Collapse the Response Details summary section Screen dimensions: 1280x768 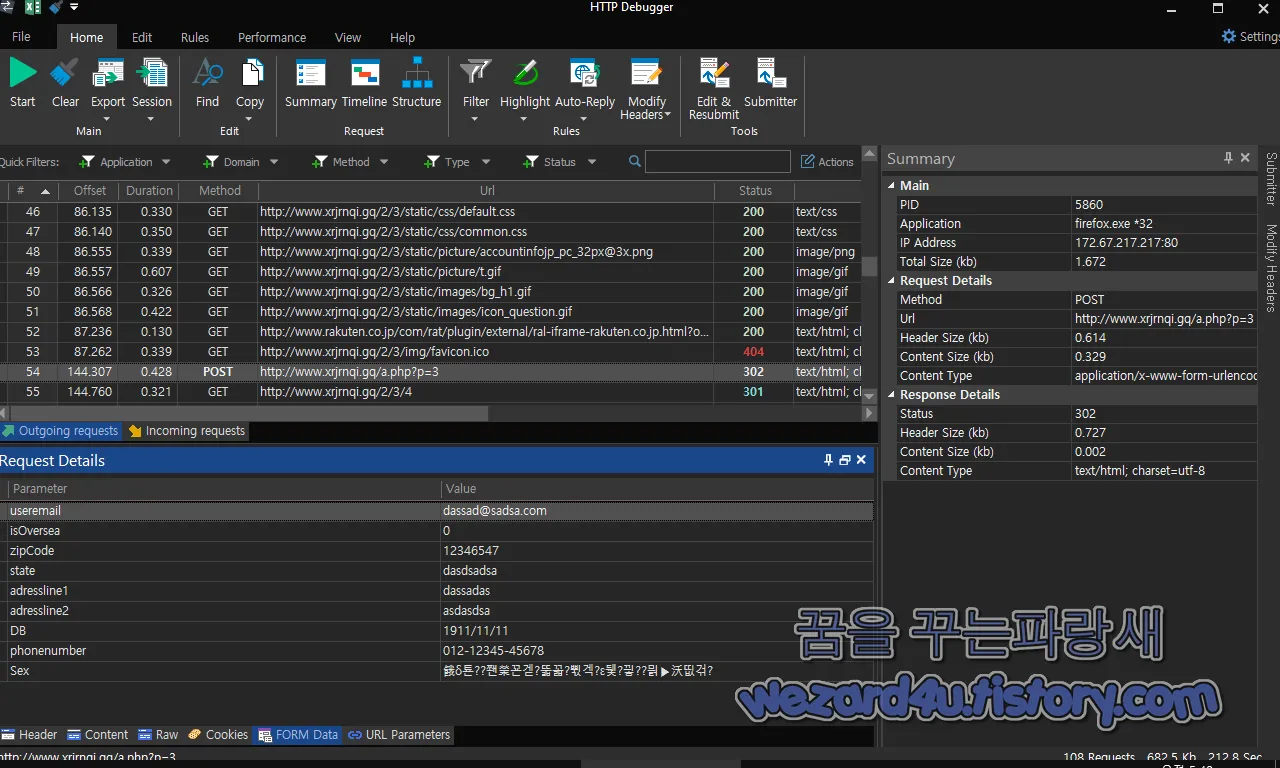(x=892, y=395)
